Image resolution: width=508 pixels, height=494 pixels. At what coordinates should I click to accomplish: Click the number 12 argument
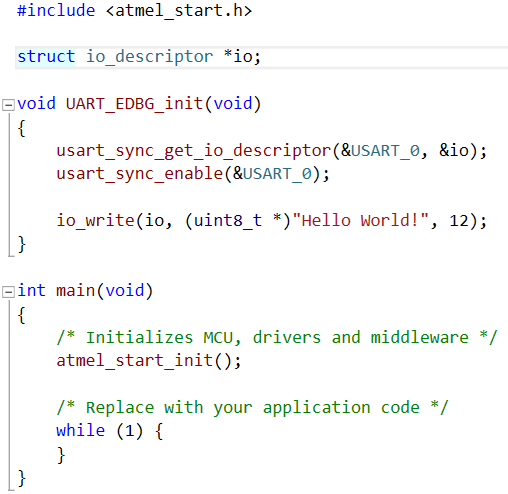tap(459, 221)
